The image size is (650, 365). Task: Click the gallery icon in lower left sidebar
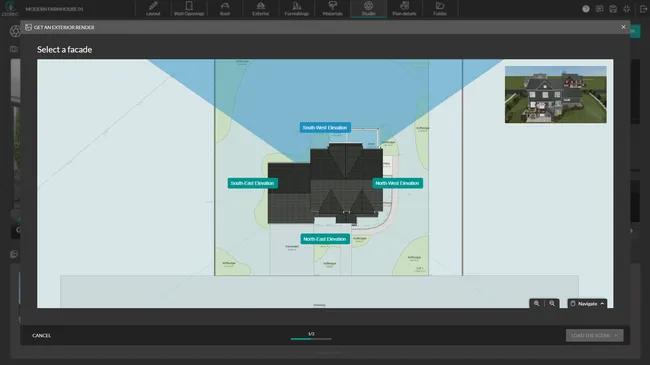(x=14, y=254)
